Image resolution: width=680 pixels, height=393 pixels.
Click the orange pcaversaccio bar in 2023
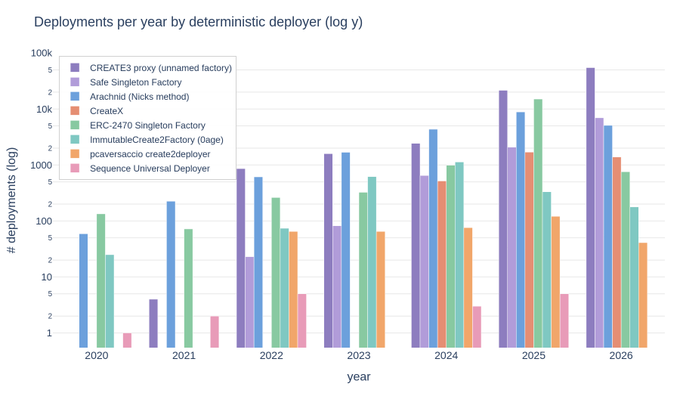tap(381, 289)
